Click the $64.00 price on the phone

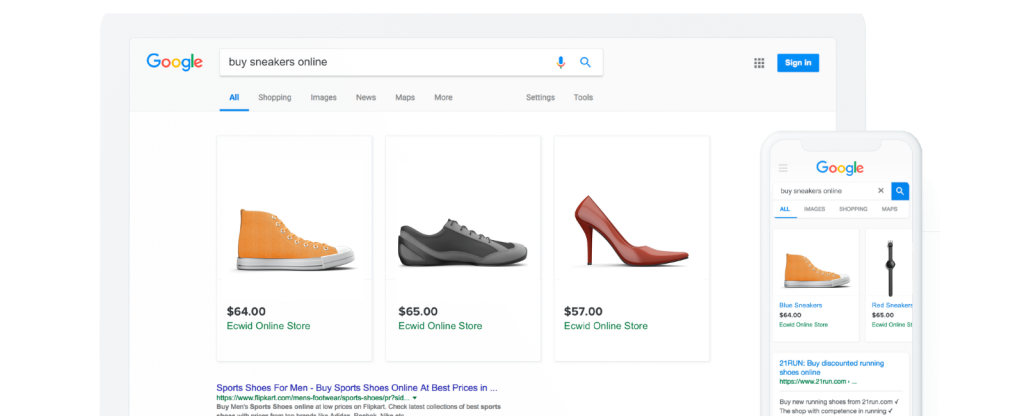(x=789, y=315)
